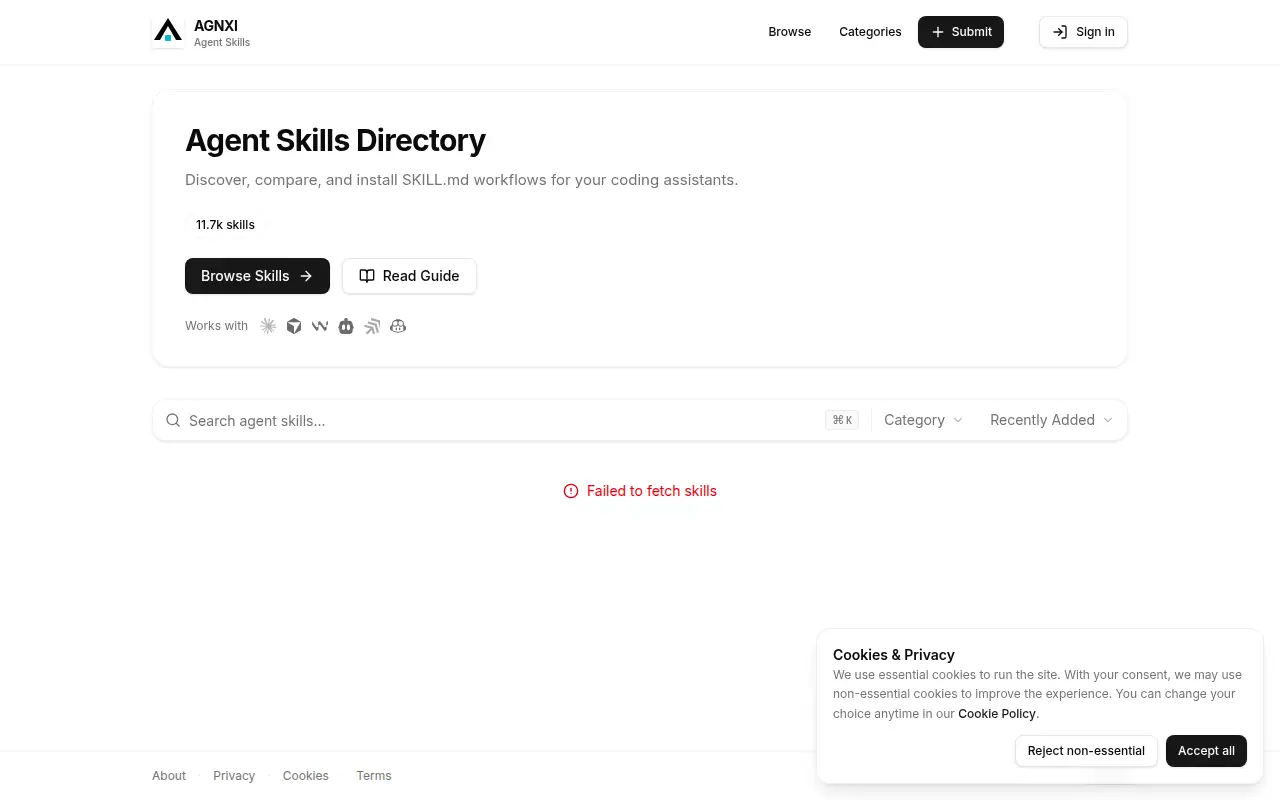
Task: Click the triple arrows icon
Action: click(x=372, y=326)
